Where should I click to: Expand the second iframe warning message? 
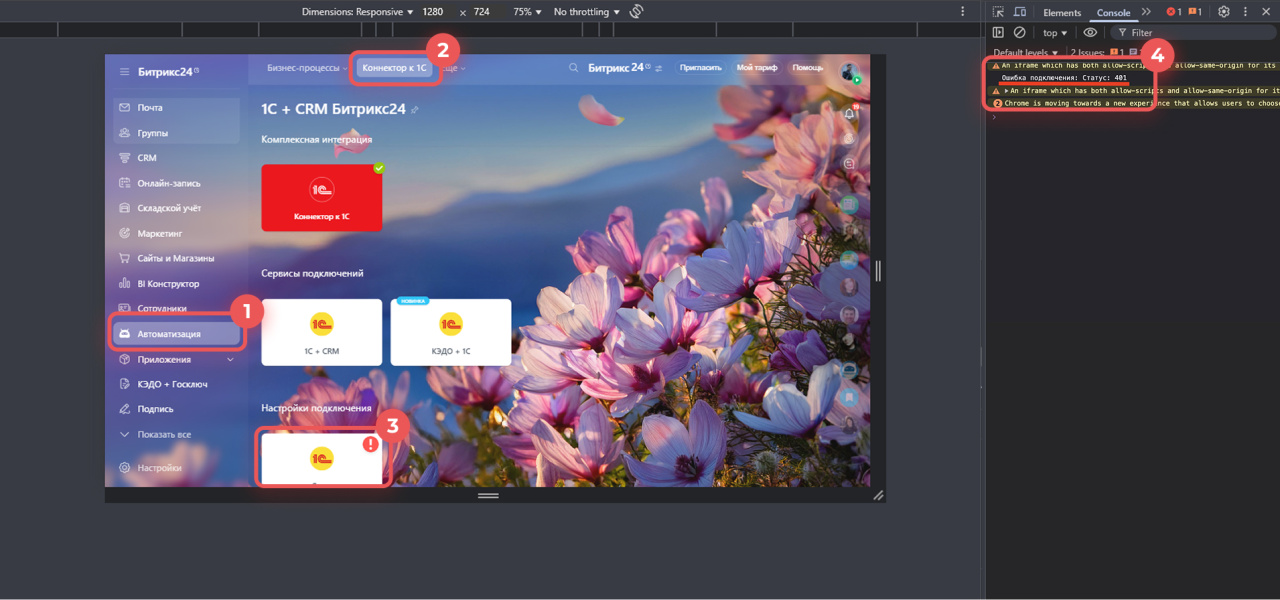coord(1006,91)
